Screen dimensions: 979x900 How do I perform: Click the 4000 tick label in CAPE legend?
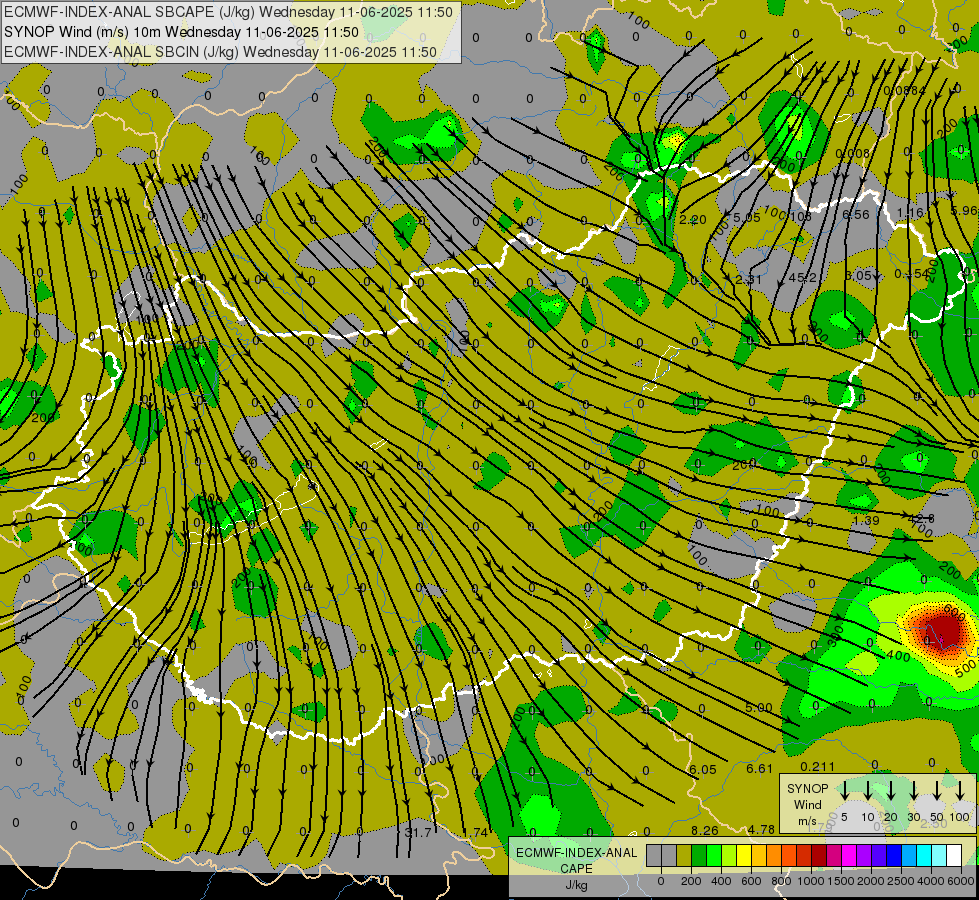point(931,881)
